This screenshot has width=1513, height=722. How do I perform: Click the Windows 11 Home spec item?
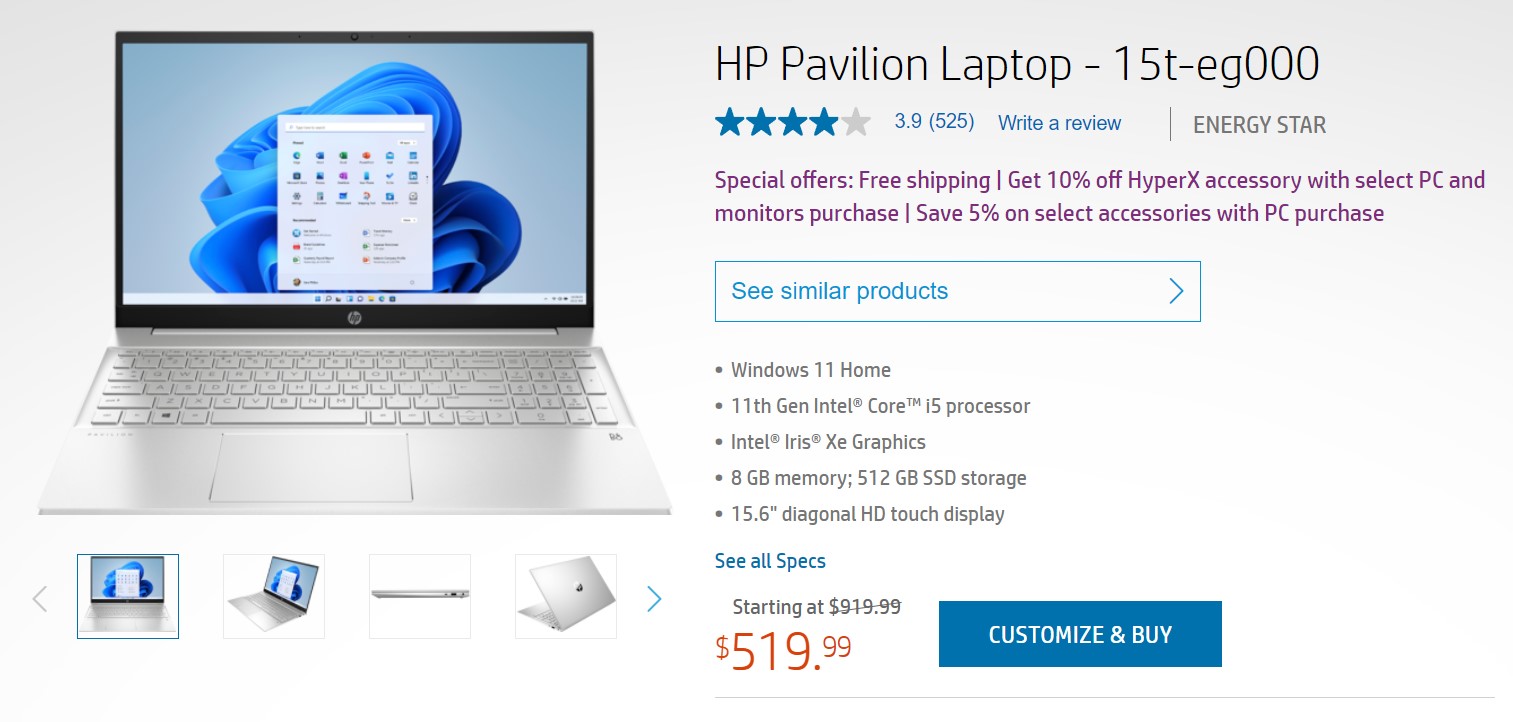tap(810, 370)
